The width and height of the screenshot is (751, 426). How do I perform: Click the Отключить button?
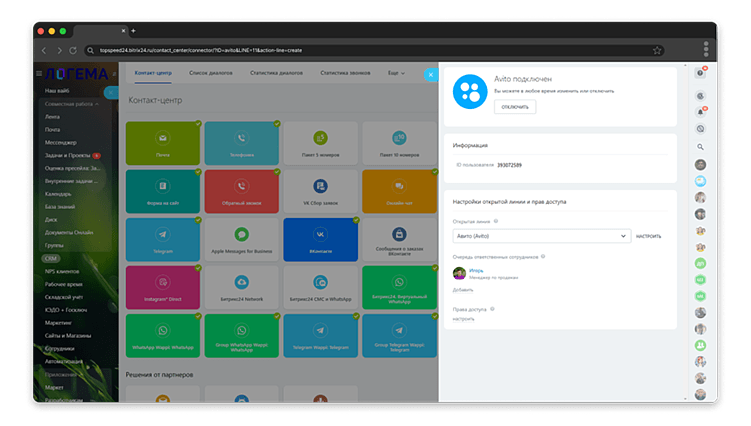(x=515, y=107)
